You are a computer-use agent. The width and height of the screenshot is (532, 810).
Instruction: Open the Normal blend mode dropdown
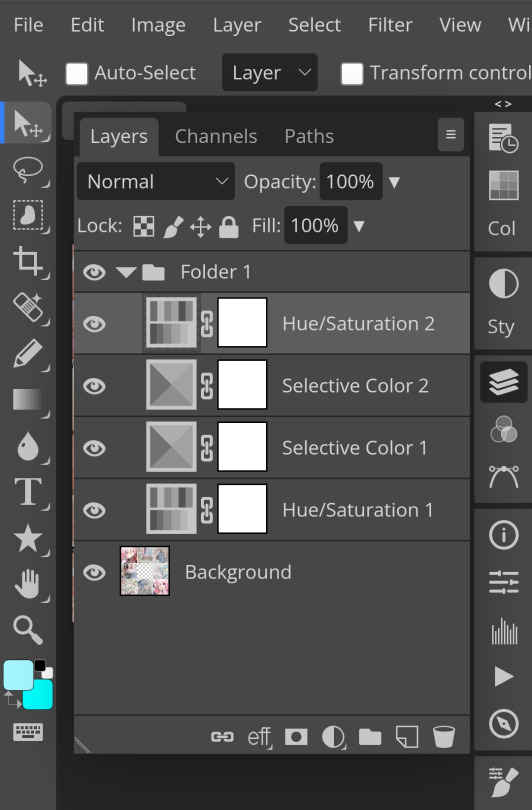pyautogui.click(x=155, y=181)
